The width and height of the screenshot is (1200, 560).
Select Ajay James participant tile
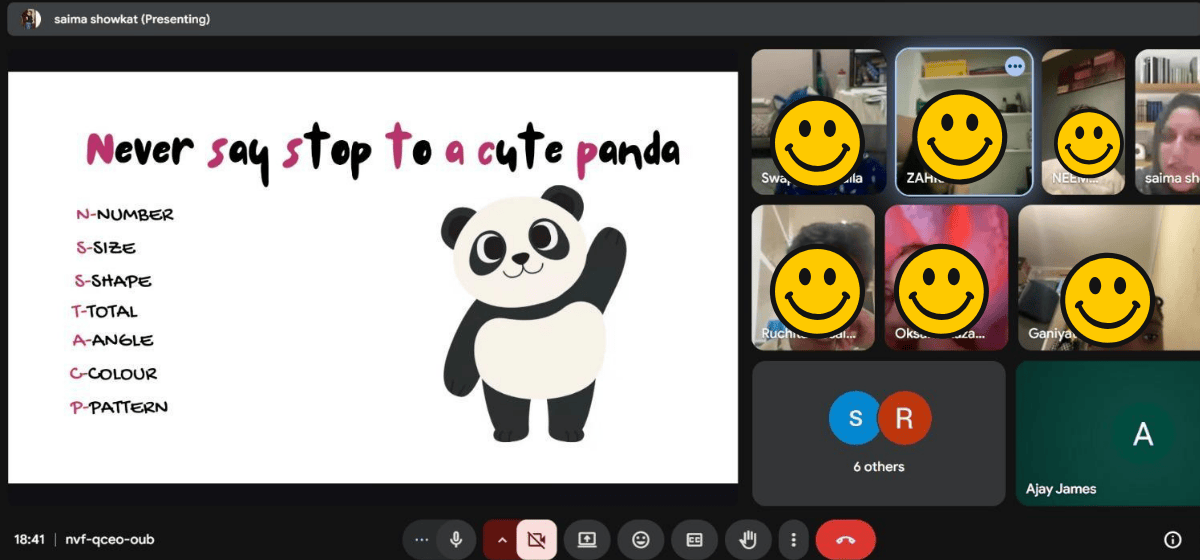pyautogui.click(x=1108, y=433)
